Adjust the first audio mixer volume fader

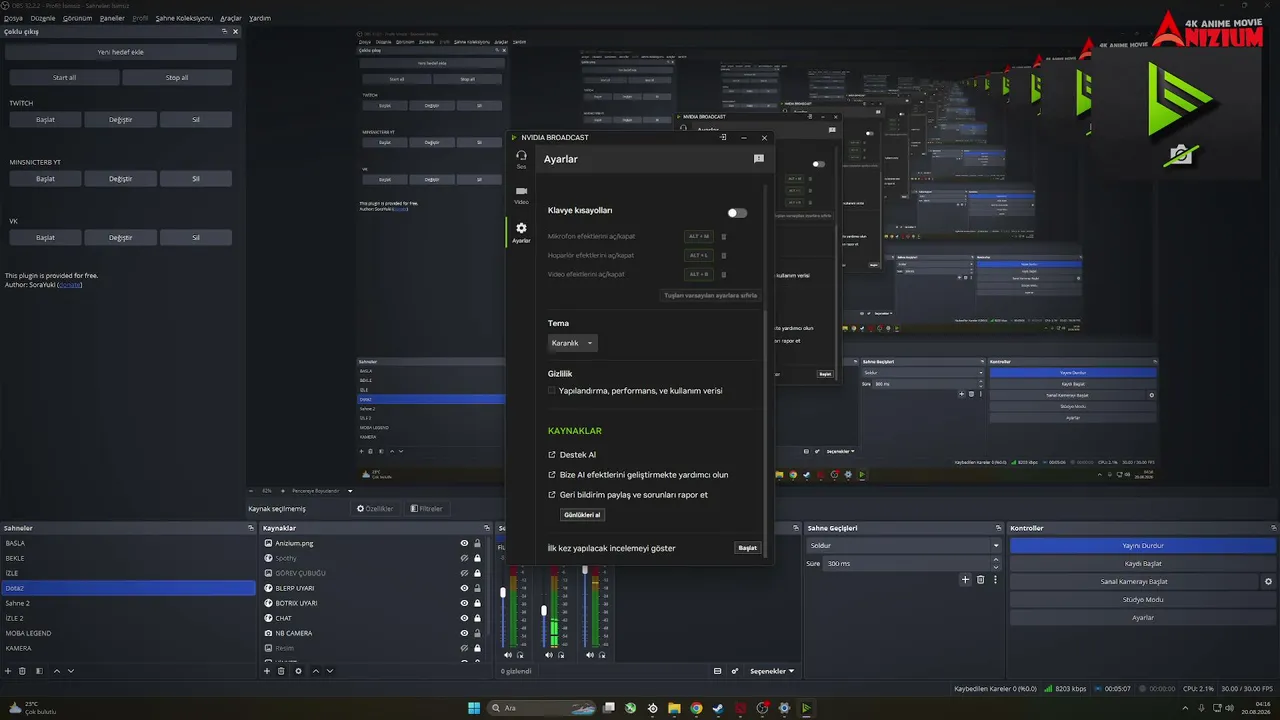click(503, 594)
